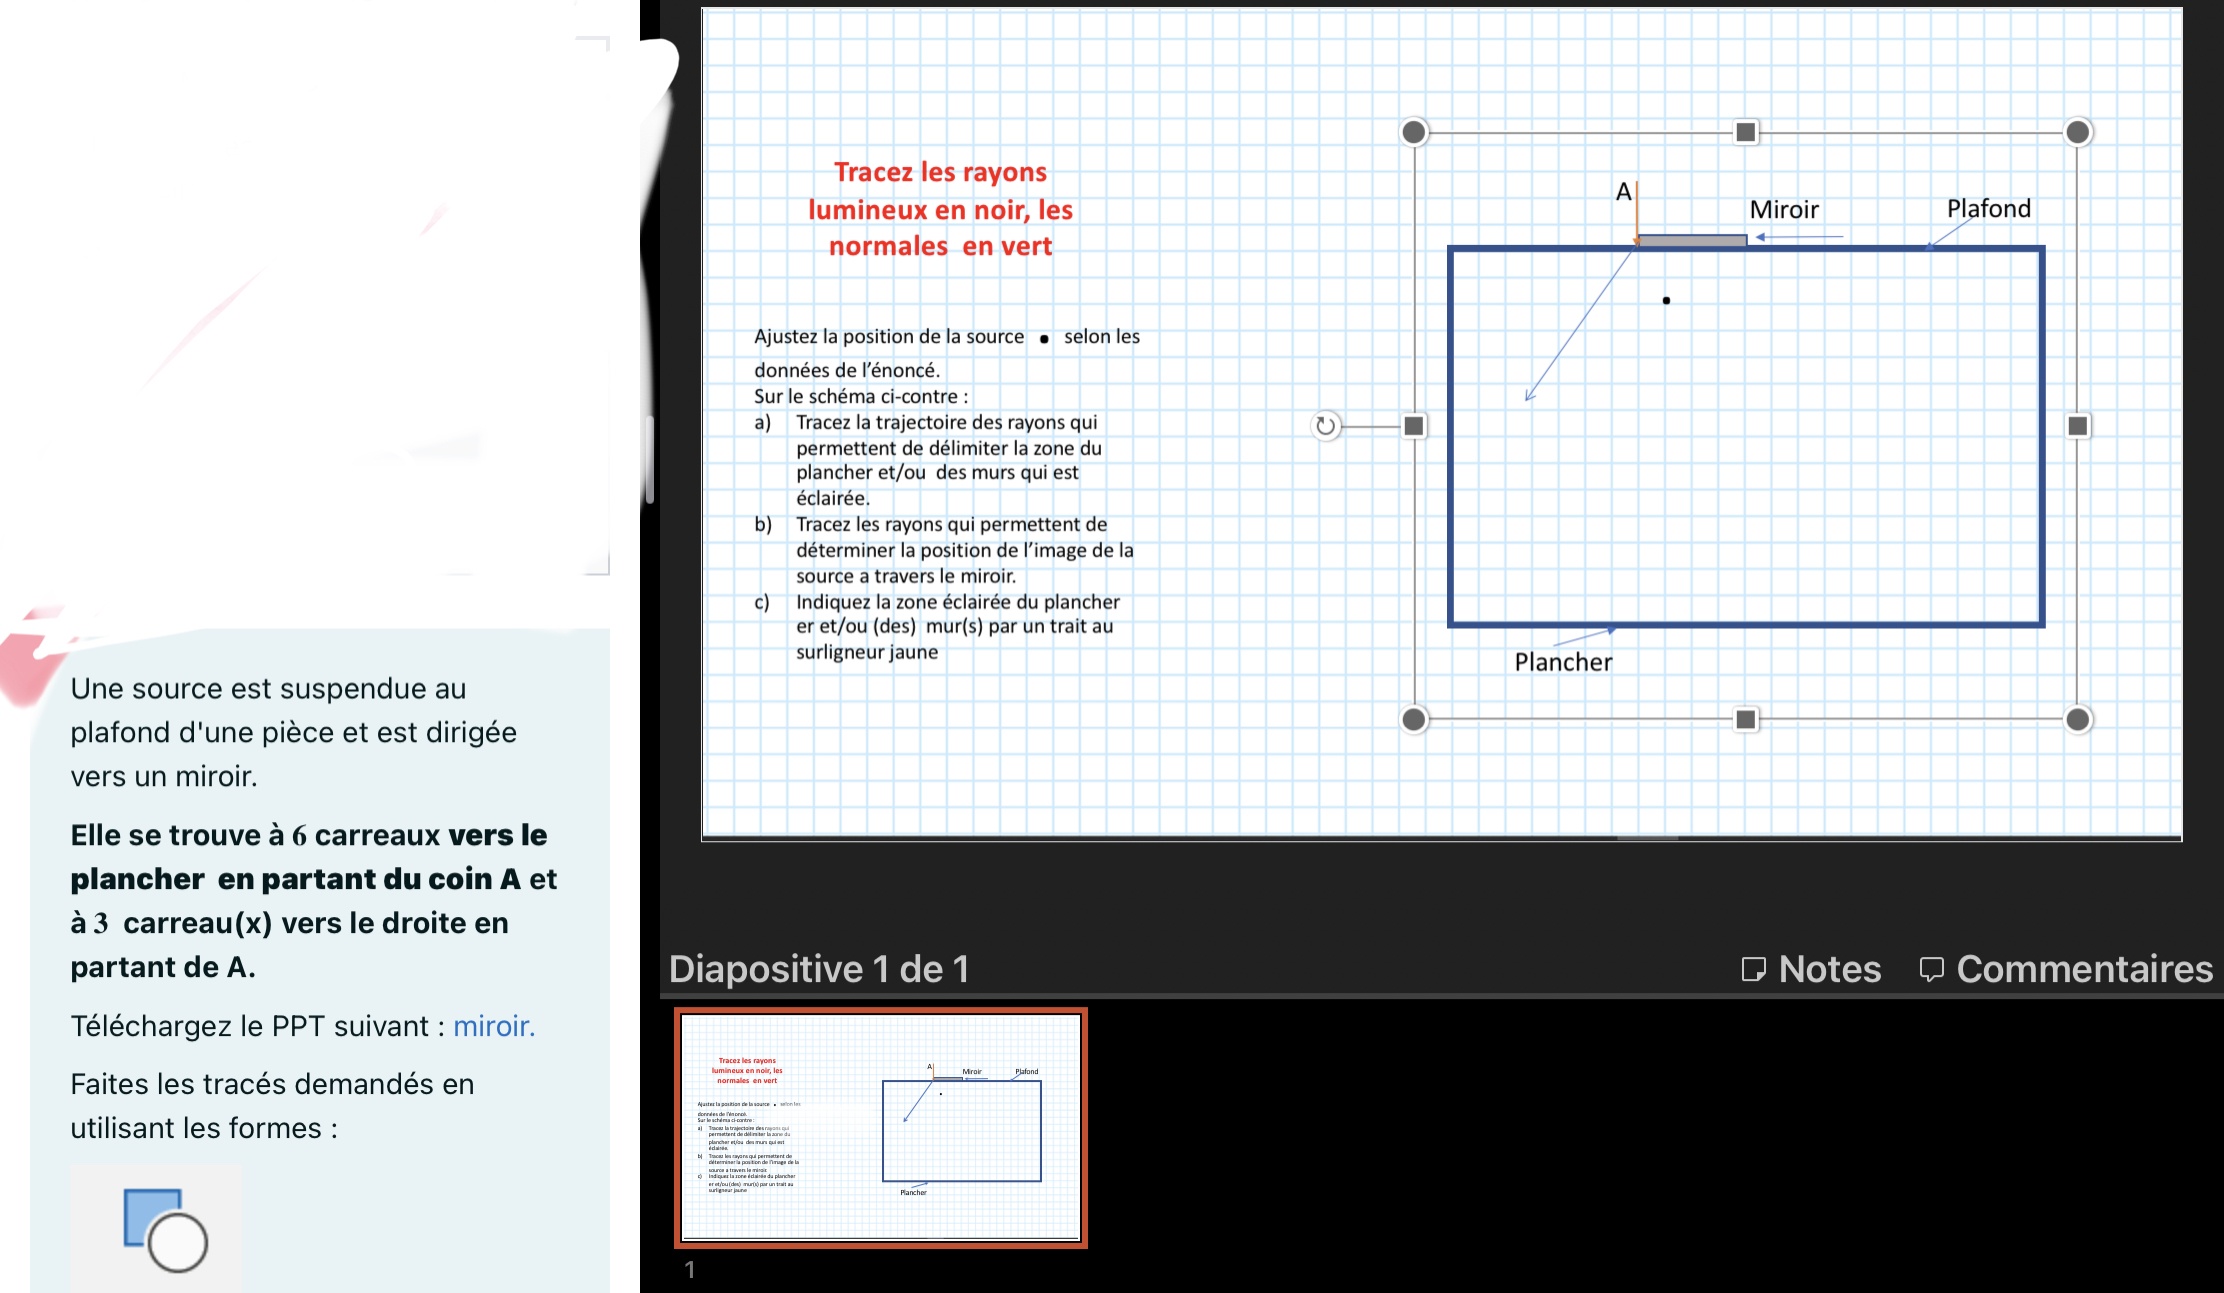Click the left-middle square resize handle
This screenshot has width=2224, height=1293.
pos(1414,426)
